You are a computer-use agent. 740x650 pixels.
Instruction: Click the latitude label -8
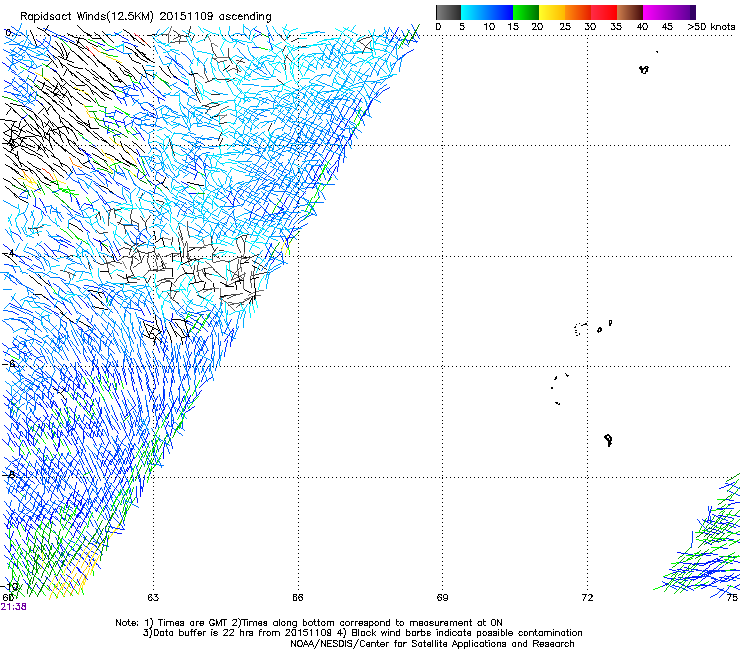(8, 474)
